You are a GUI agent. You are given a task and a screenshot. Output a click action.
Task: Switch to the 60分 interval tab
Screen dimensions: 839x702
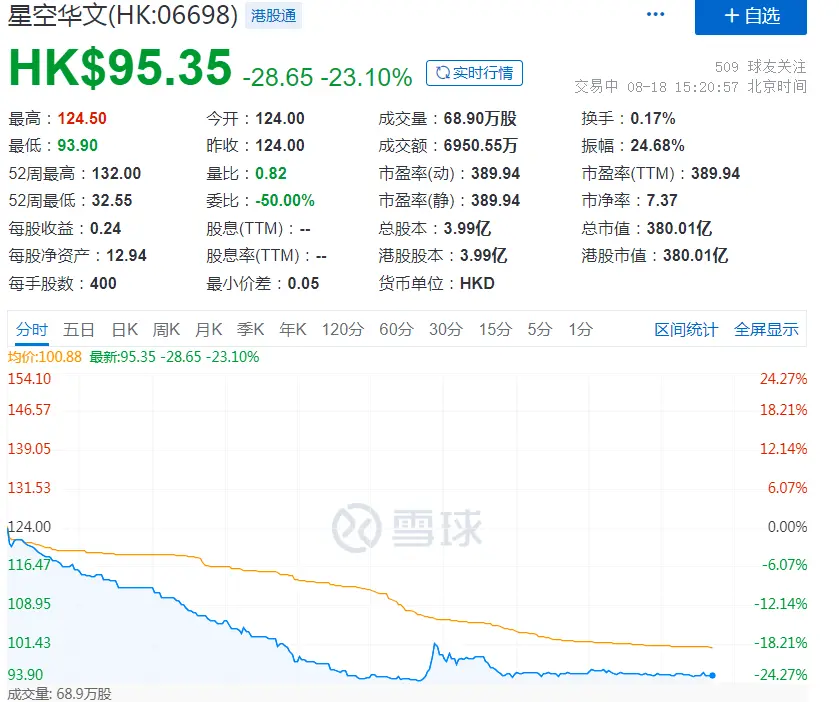(396, 329)
